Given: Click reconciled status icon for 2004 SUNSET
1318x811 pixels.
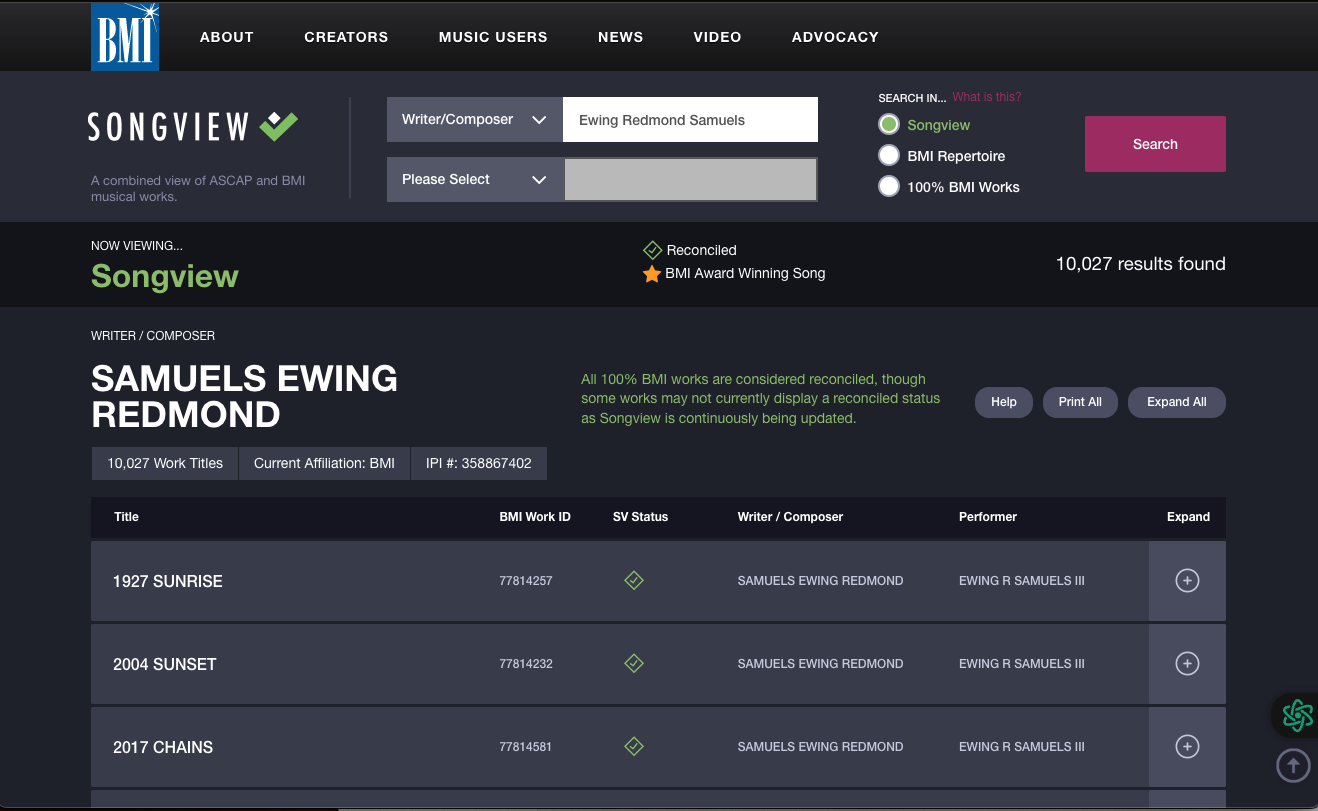Looking at the screenshot, I should 633,663.
